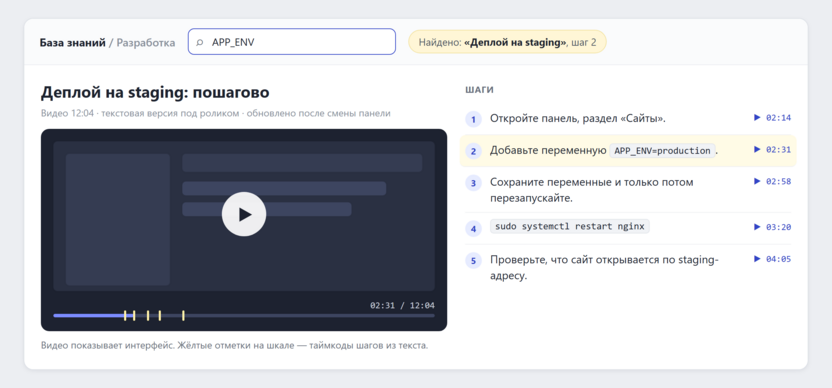Click the first yellow marker on timeline
Viewport: 832px width, 388px height.
click(125, 315)
